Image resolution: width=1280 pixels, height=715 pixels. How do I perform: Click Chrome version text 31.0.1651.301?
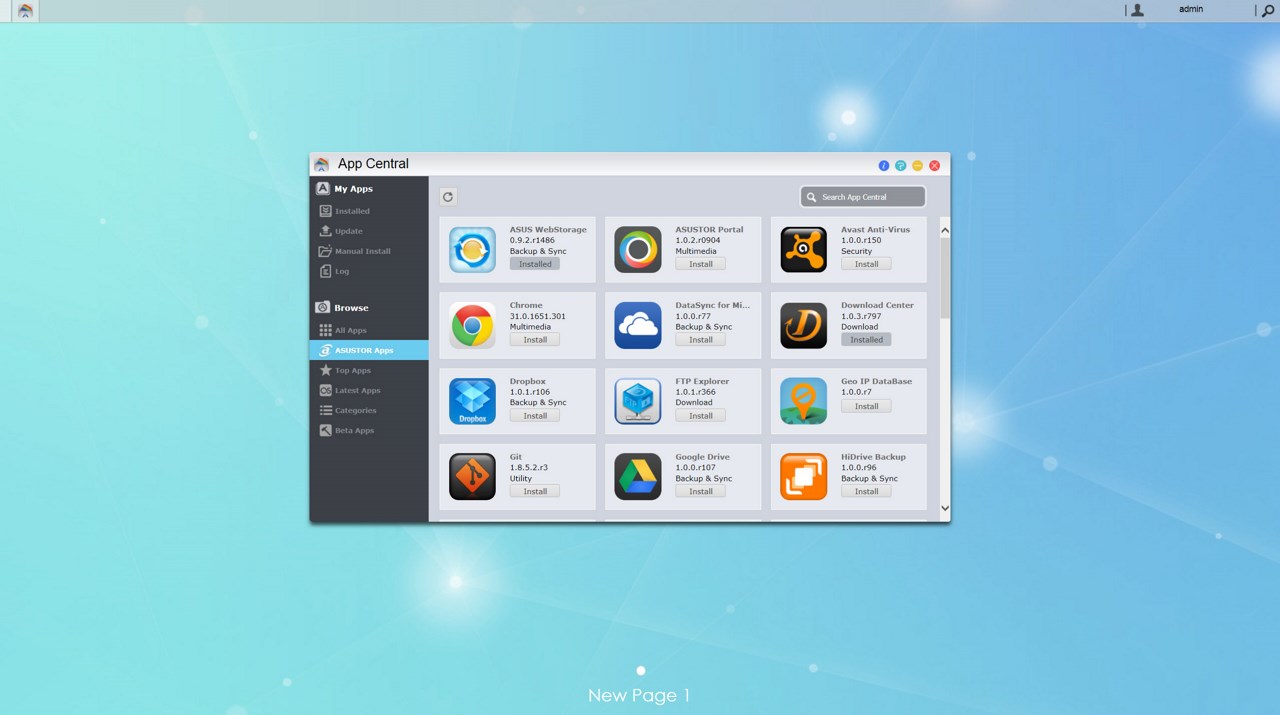[x=538, y=316]
